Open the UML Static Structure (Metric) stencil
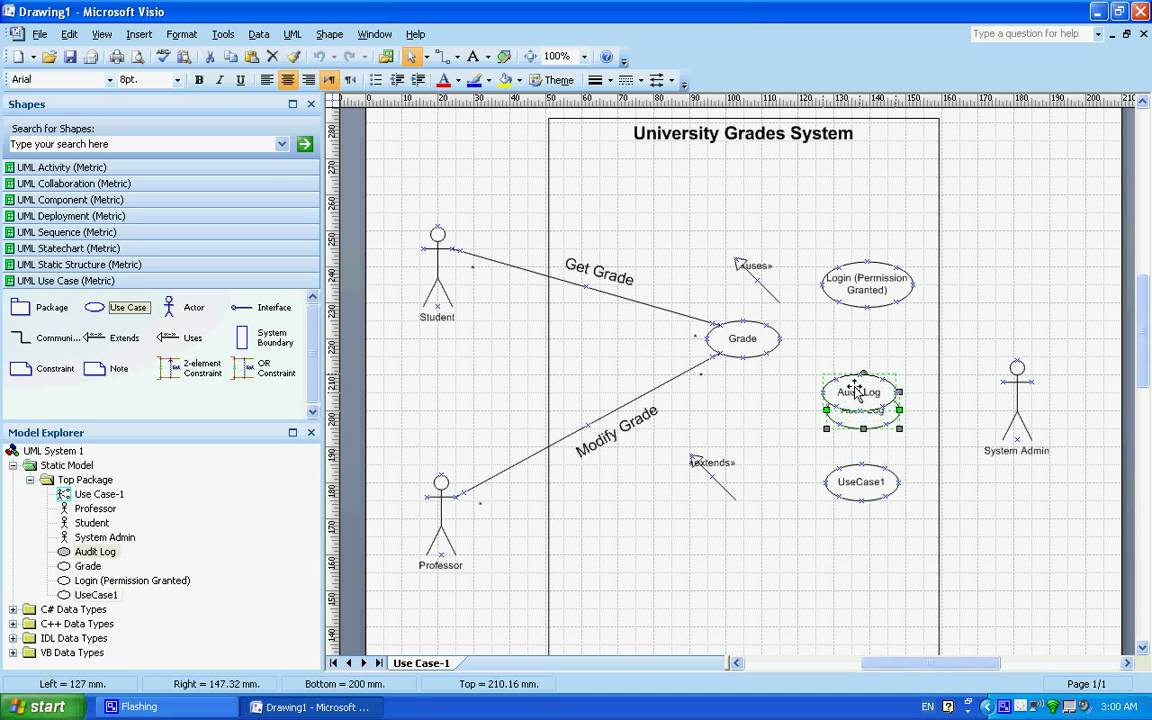Viewport: 1152px width, 720px height. tap(162, 264)
